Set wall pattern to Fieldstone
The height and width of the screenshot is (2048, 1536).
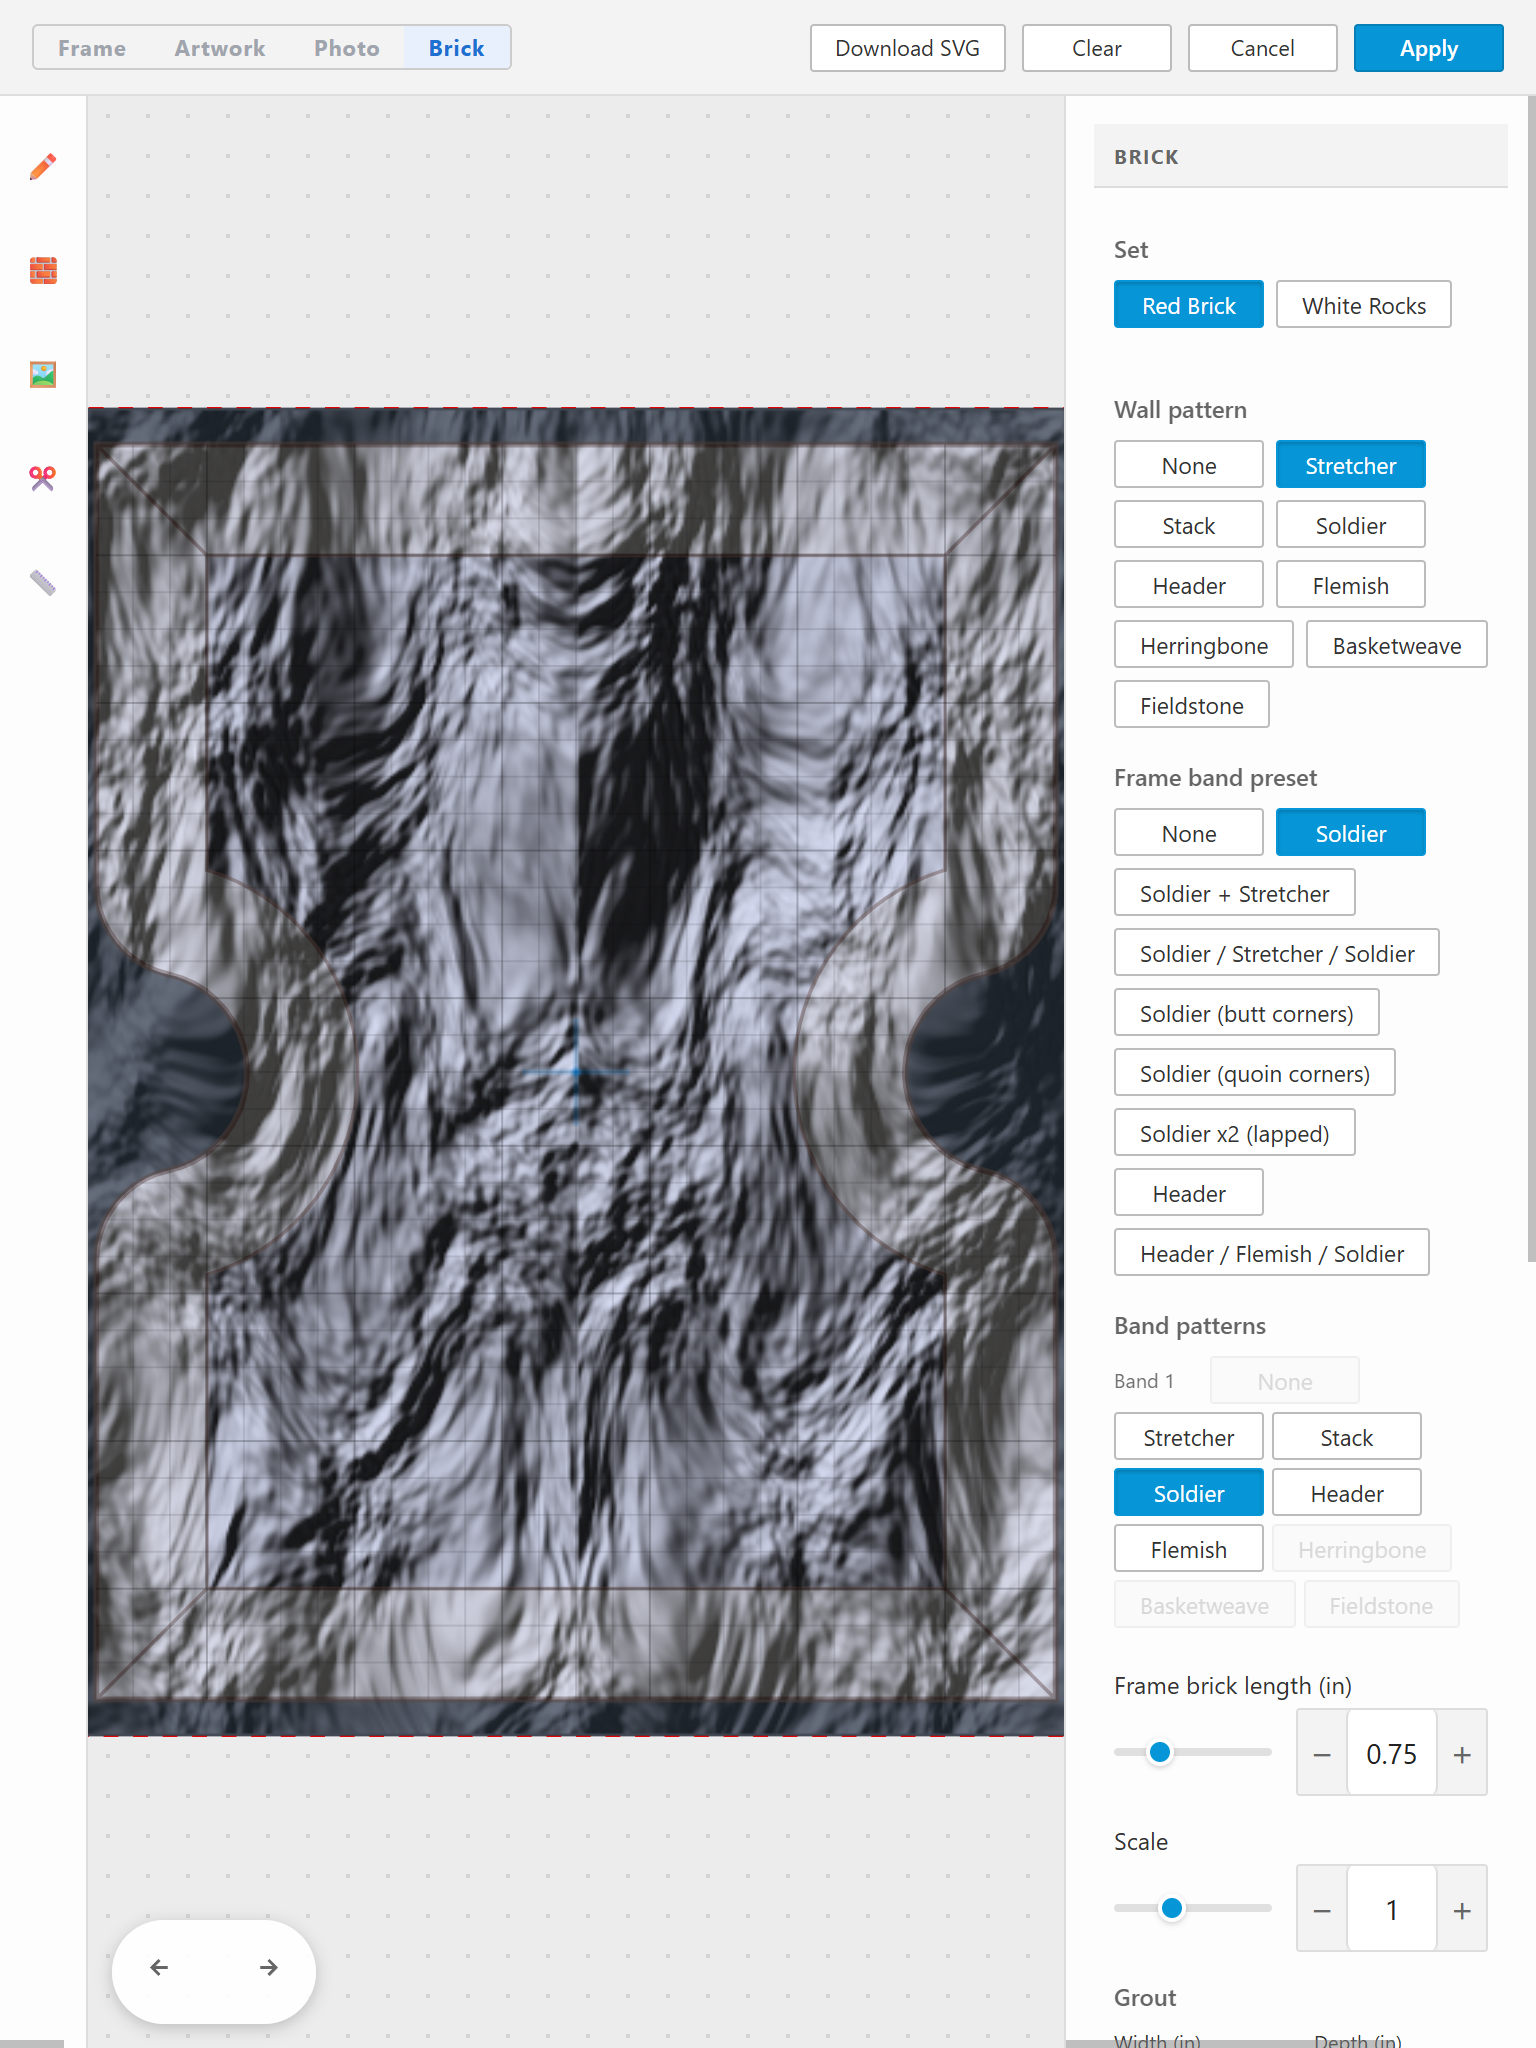pyautogui.click(x=1192, y=705)
